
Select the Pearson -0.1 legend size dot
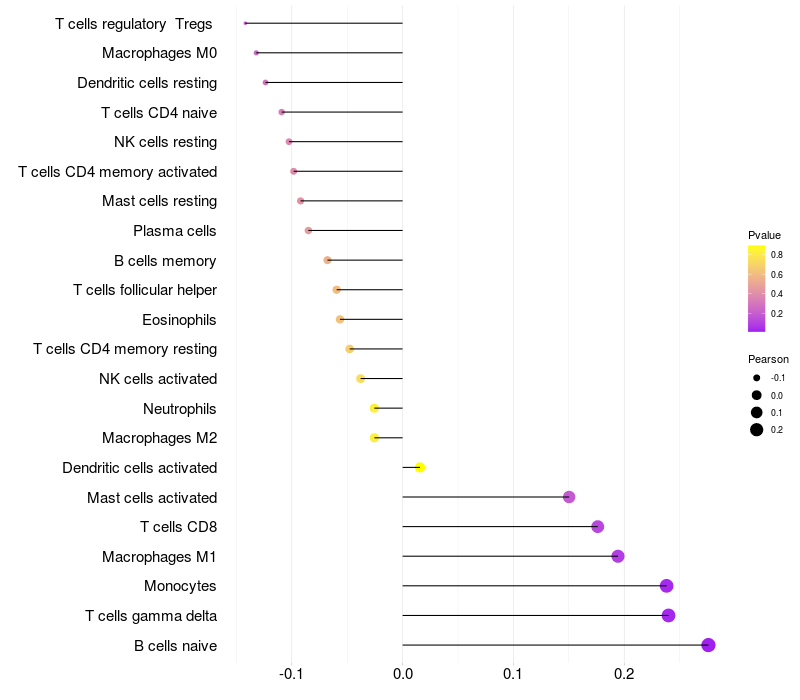(x=757, y=378)
